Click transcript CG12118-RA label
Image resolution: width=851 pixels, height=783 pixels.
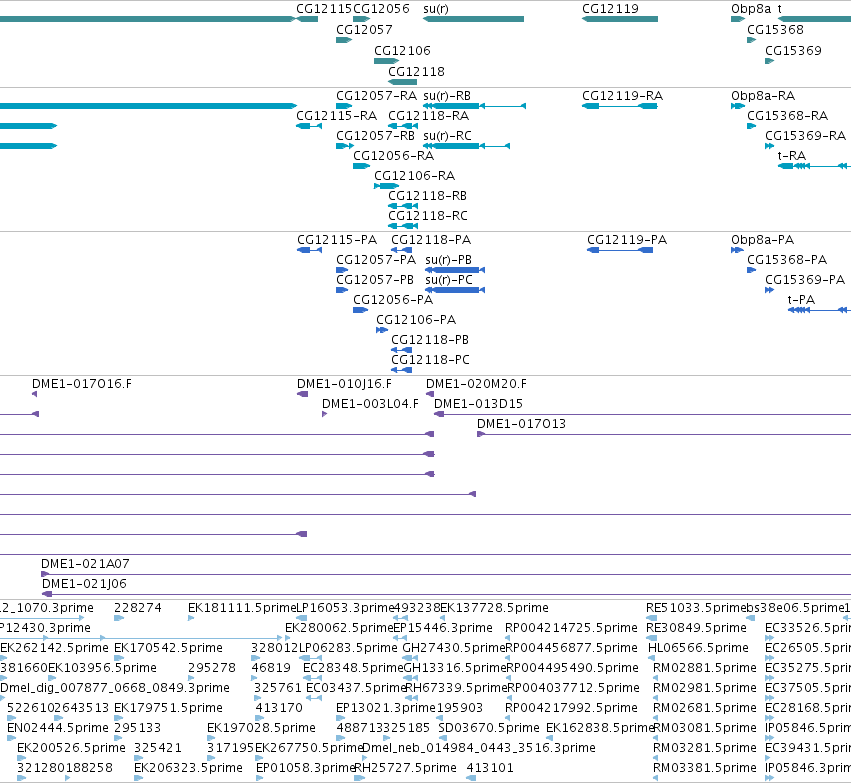[429, 116]
